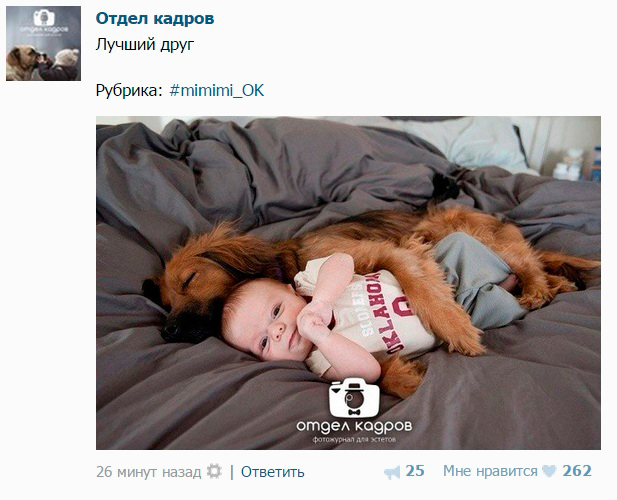This screenshot has width=617, height=500.
Task: Select the Лучший друг post text
Action: pyautogui.click(x=145, y=45)
